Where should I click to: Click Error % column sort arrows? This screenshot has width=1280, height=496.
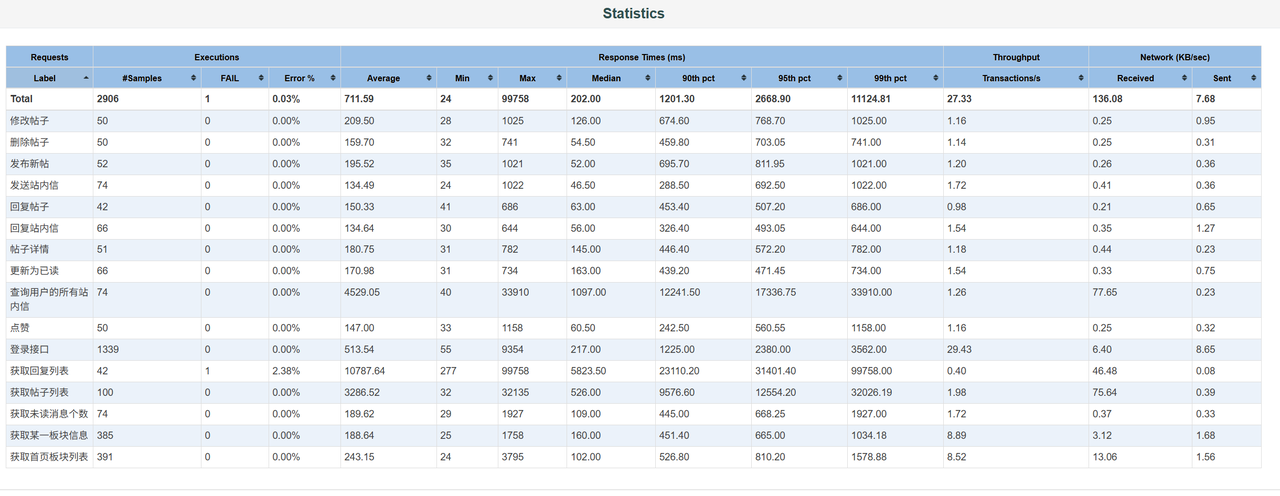[333, 78]
